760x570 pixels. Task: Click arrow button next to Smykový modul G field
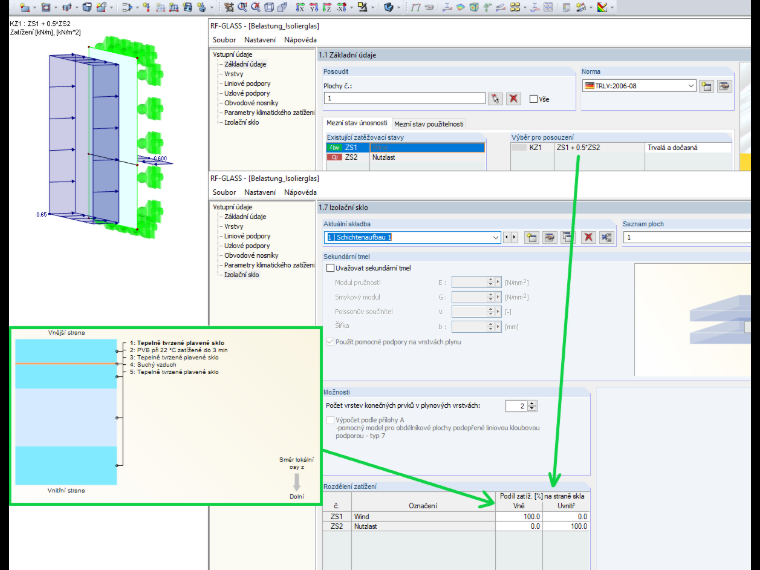click(498, 297)
